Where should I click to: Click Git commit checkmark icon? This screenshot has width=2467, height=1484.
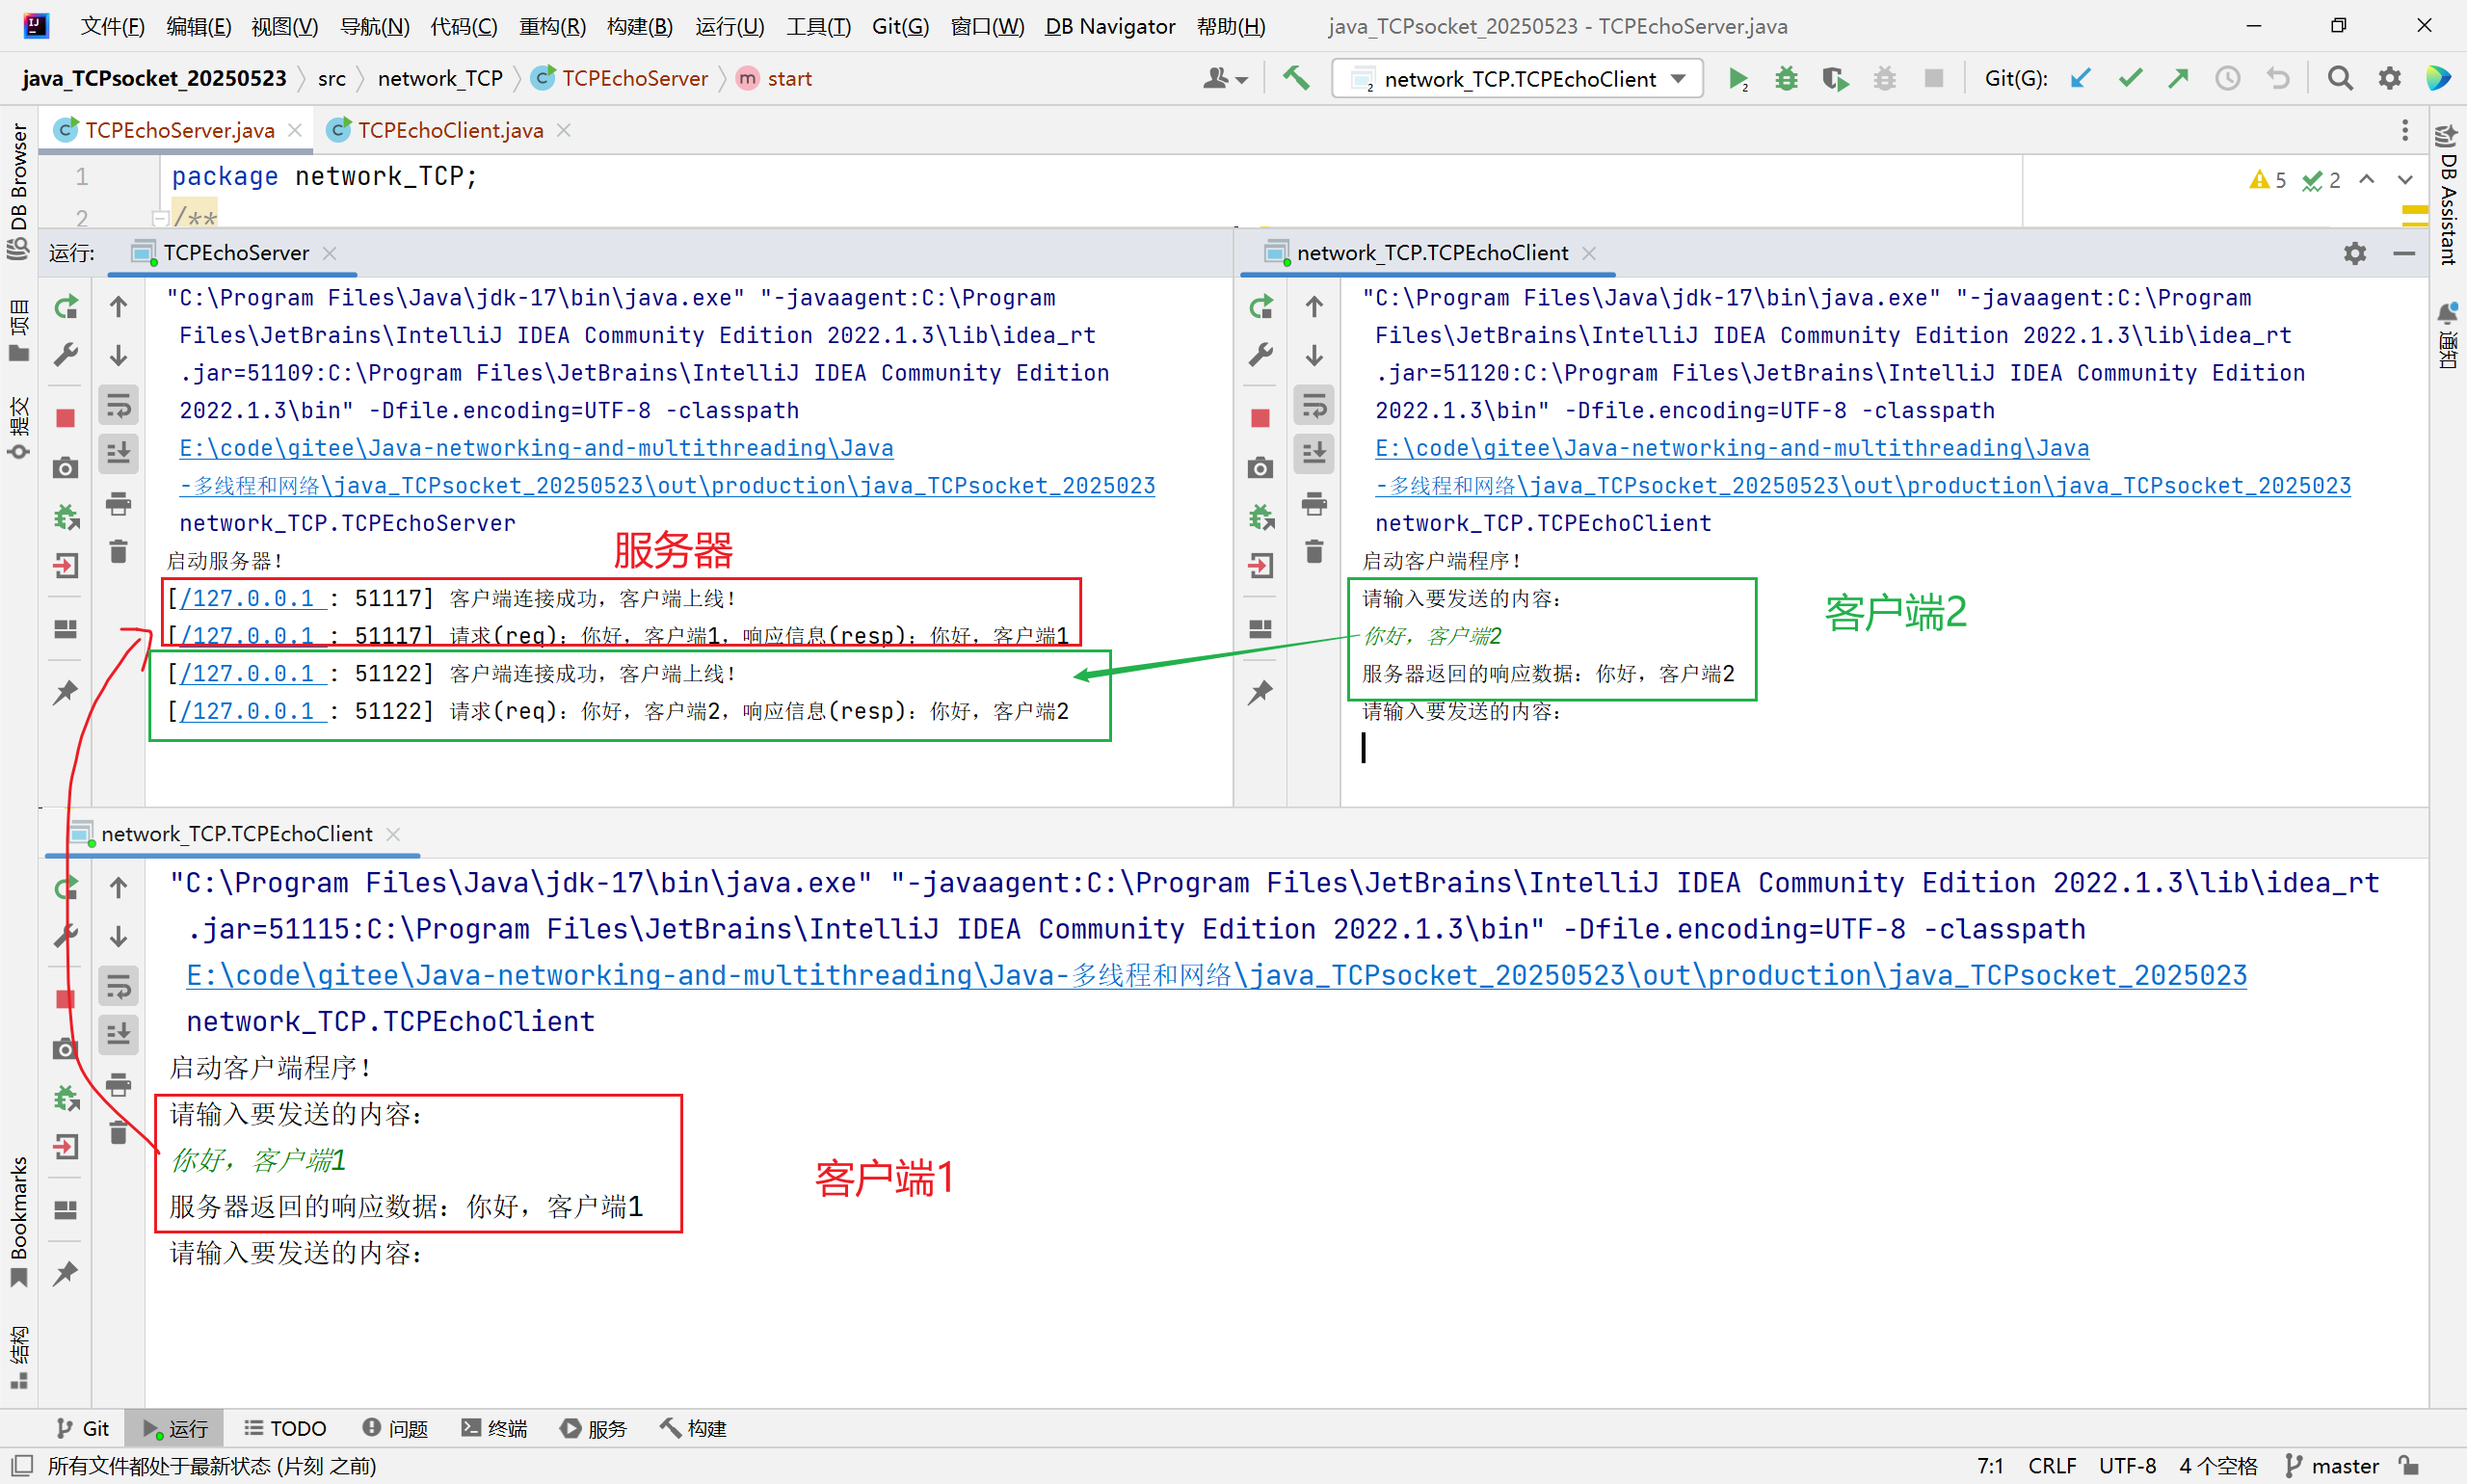[2130, 78]
